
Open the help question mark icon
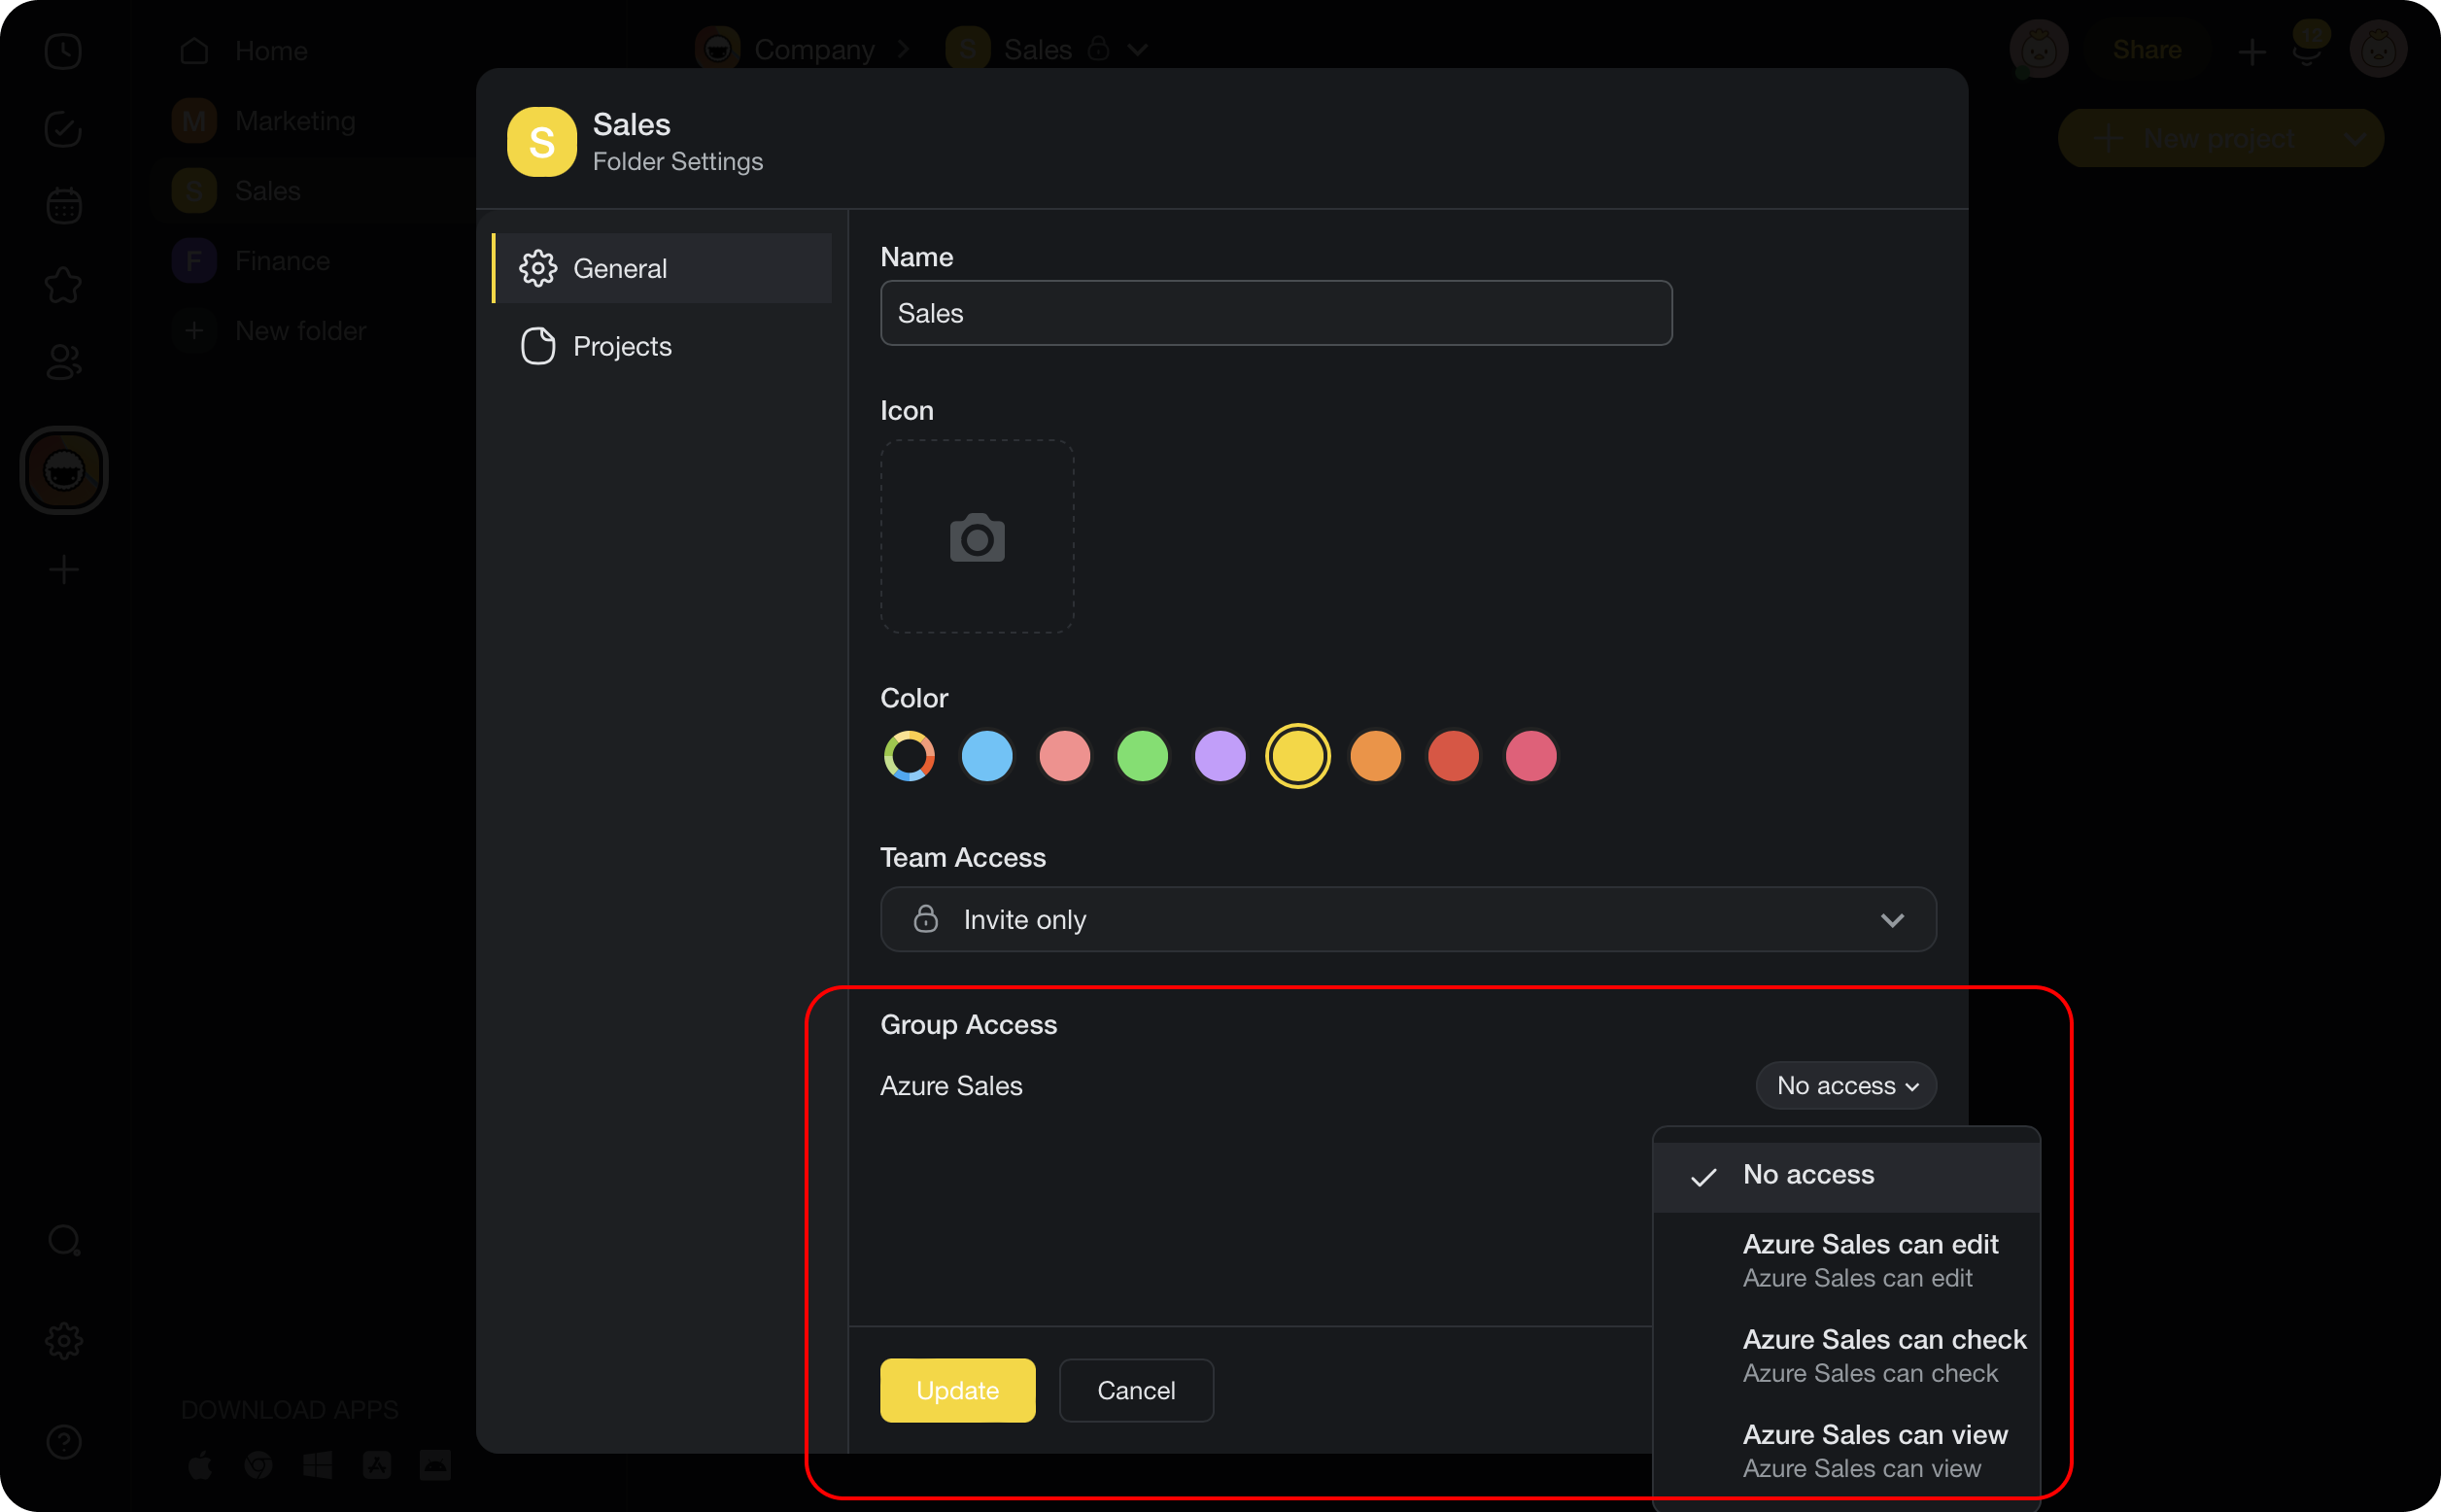[x=63, y=1441]
